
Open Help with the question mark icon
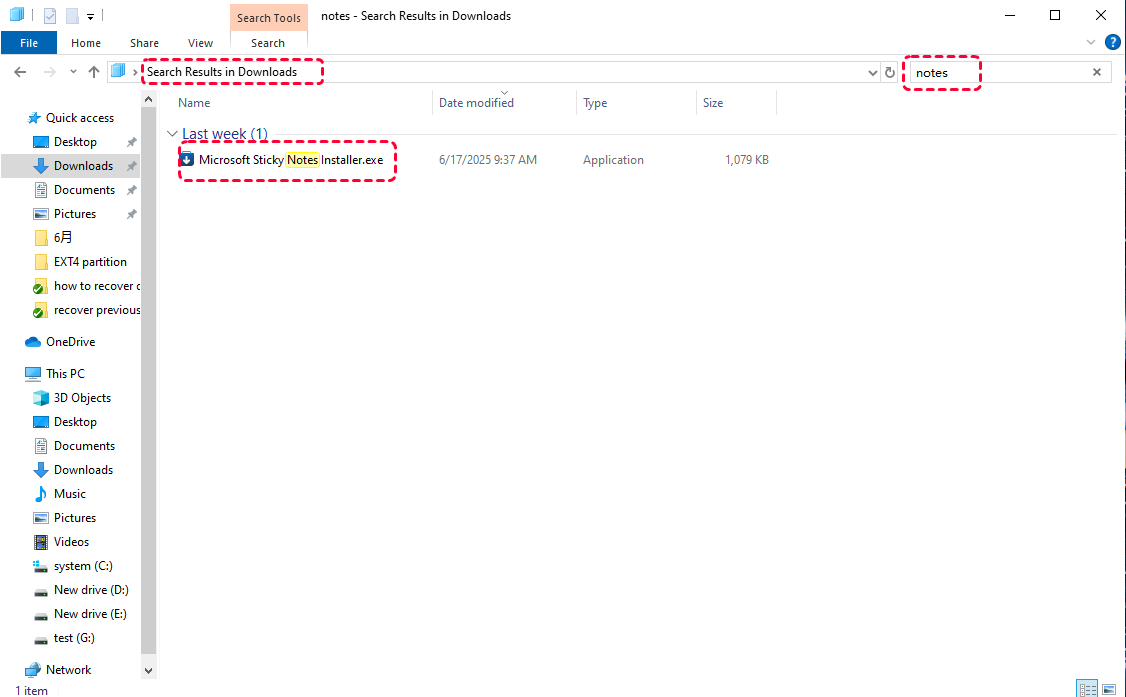[x=1112, y=42]
